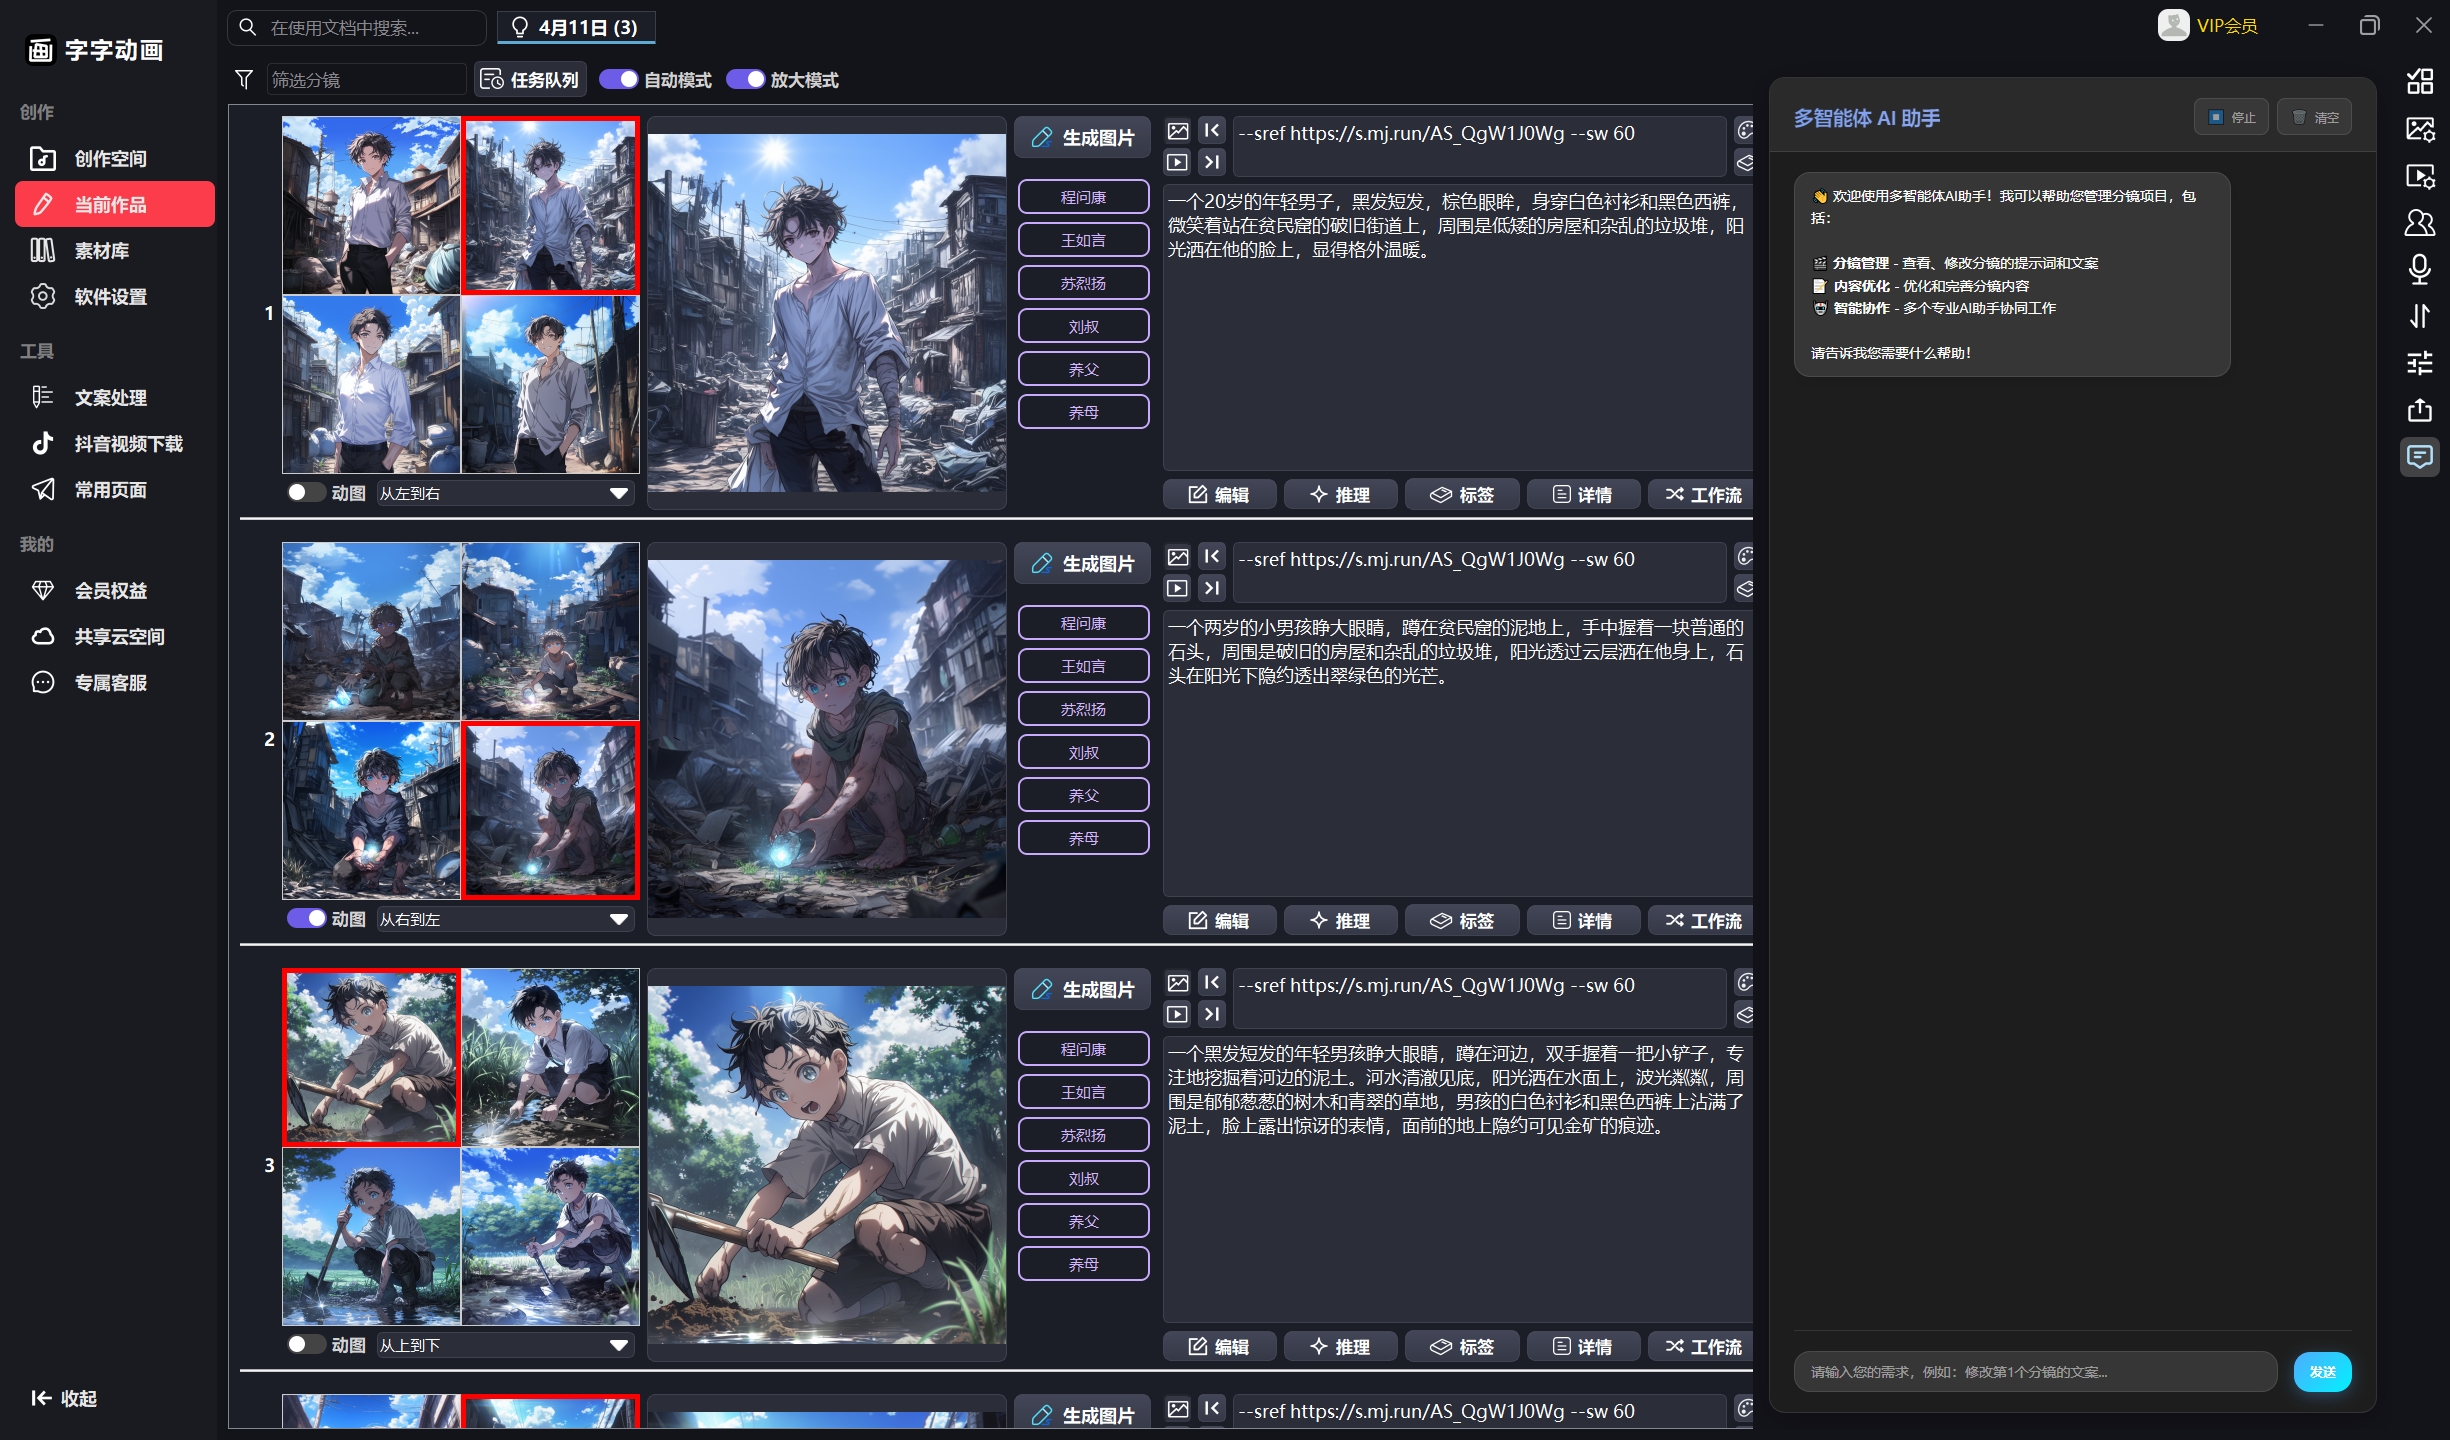Click the 筛选分镜 filter input field
This screenshot has width=2450, height=1440.
(366, 79)
